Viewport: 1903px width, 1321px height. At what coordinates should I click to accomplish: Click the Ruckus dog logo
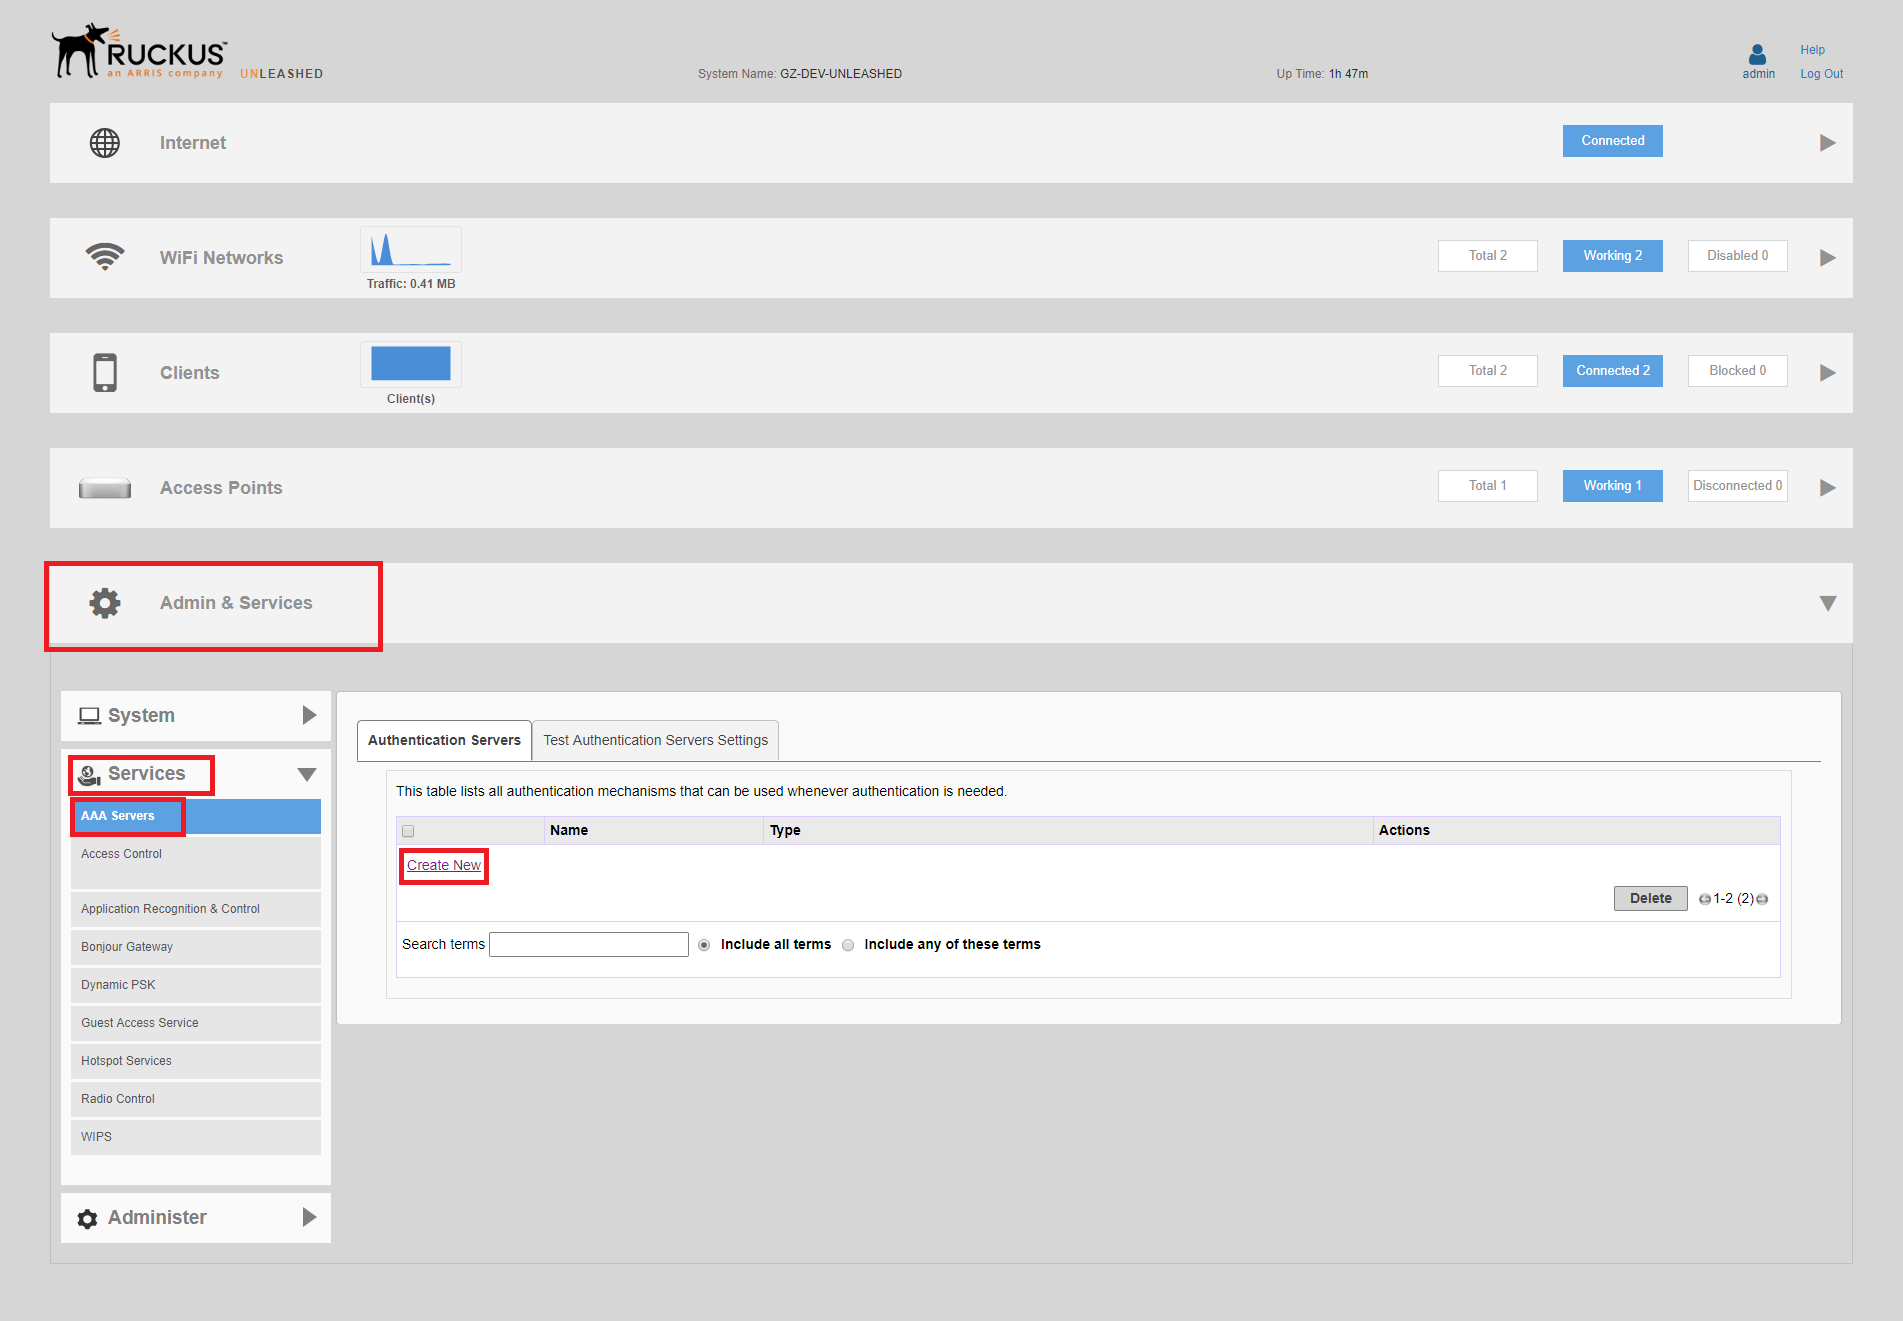point(81,50)
